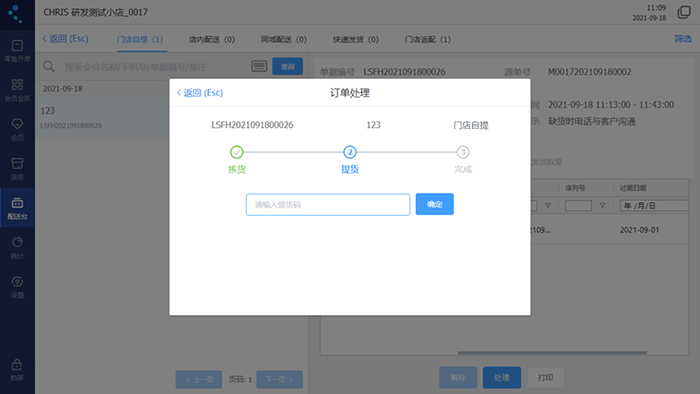
Task: Switch to 店内配送 (0) tab
Action: (x=212, y=39)
